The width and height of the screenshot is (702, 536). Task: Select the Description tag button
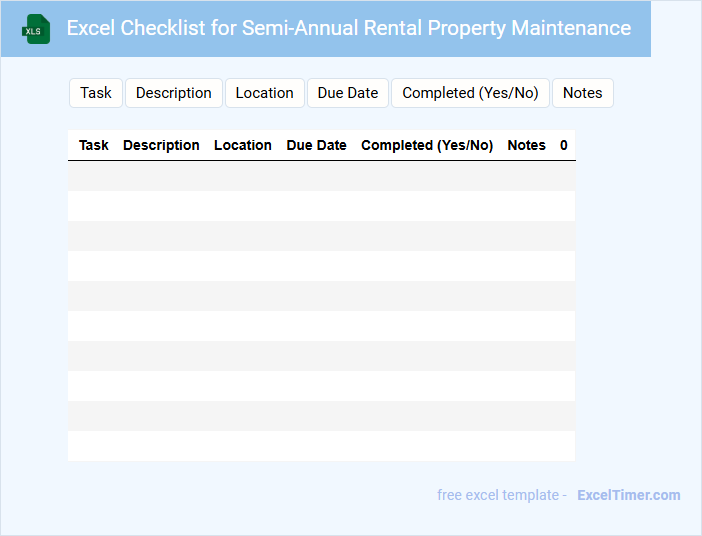click(x=174, y=93)
